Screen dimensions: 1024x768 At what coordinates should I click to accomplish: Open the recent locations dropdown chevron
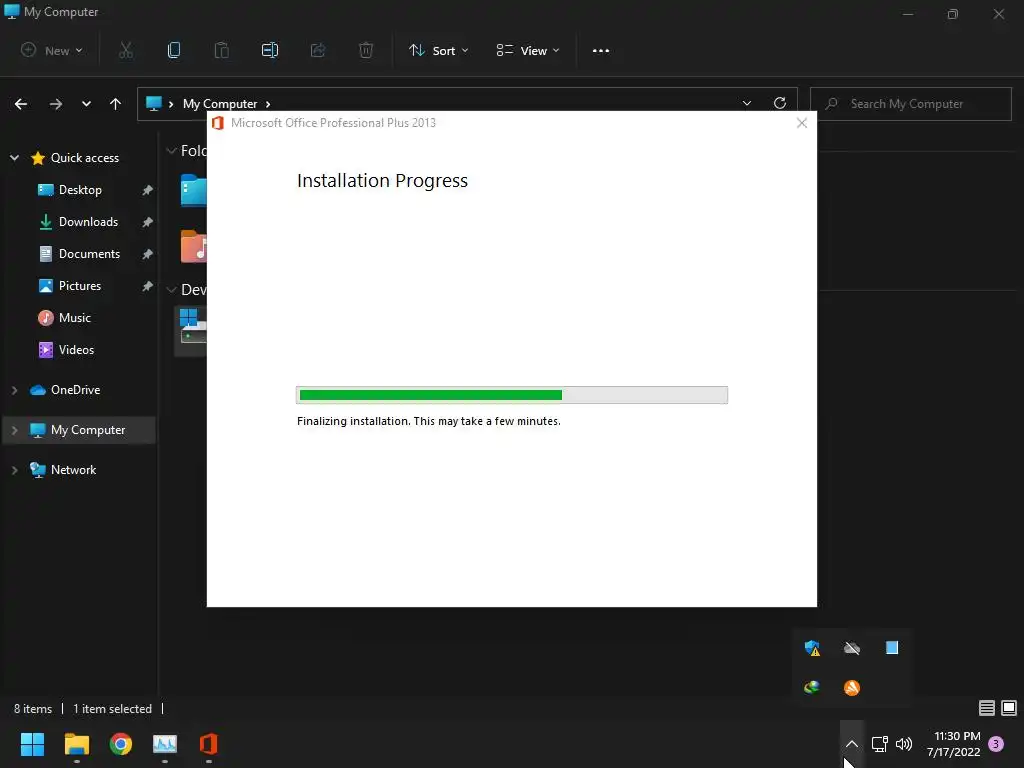click(x=86, y=104)
